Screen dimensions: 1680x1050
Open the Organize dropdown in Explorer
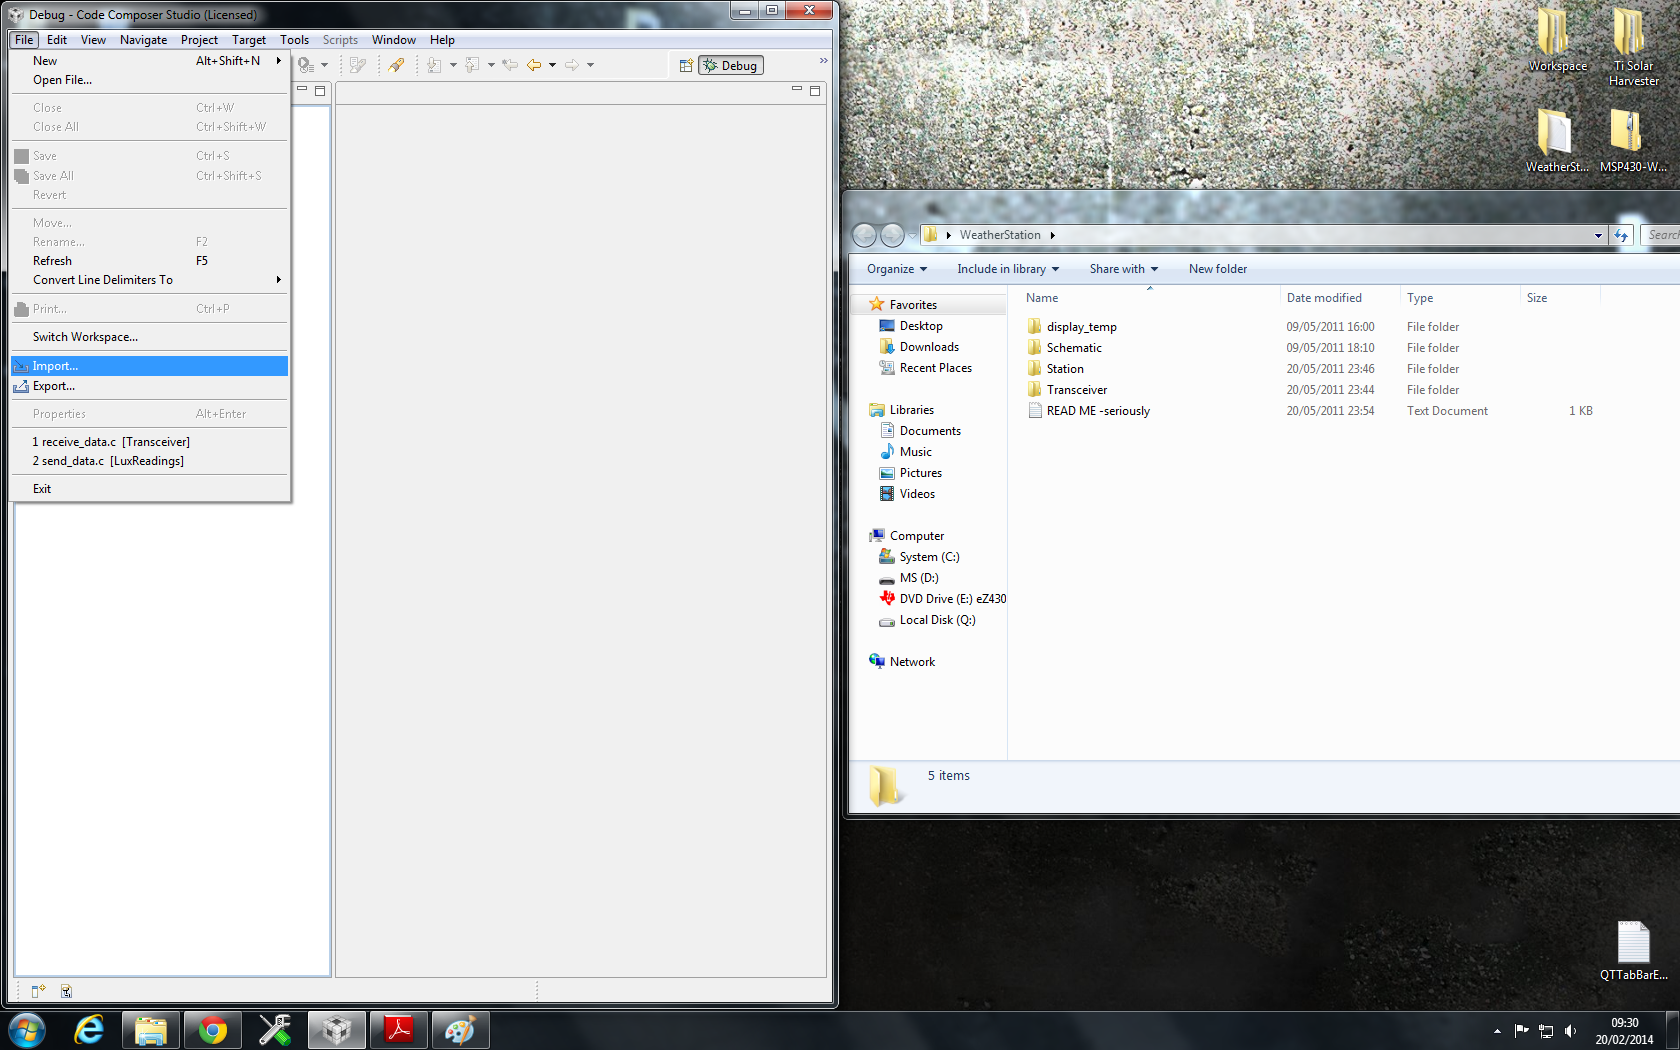point(897,269)
